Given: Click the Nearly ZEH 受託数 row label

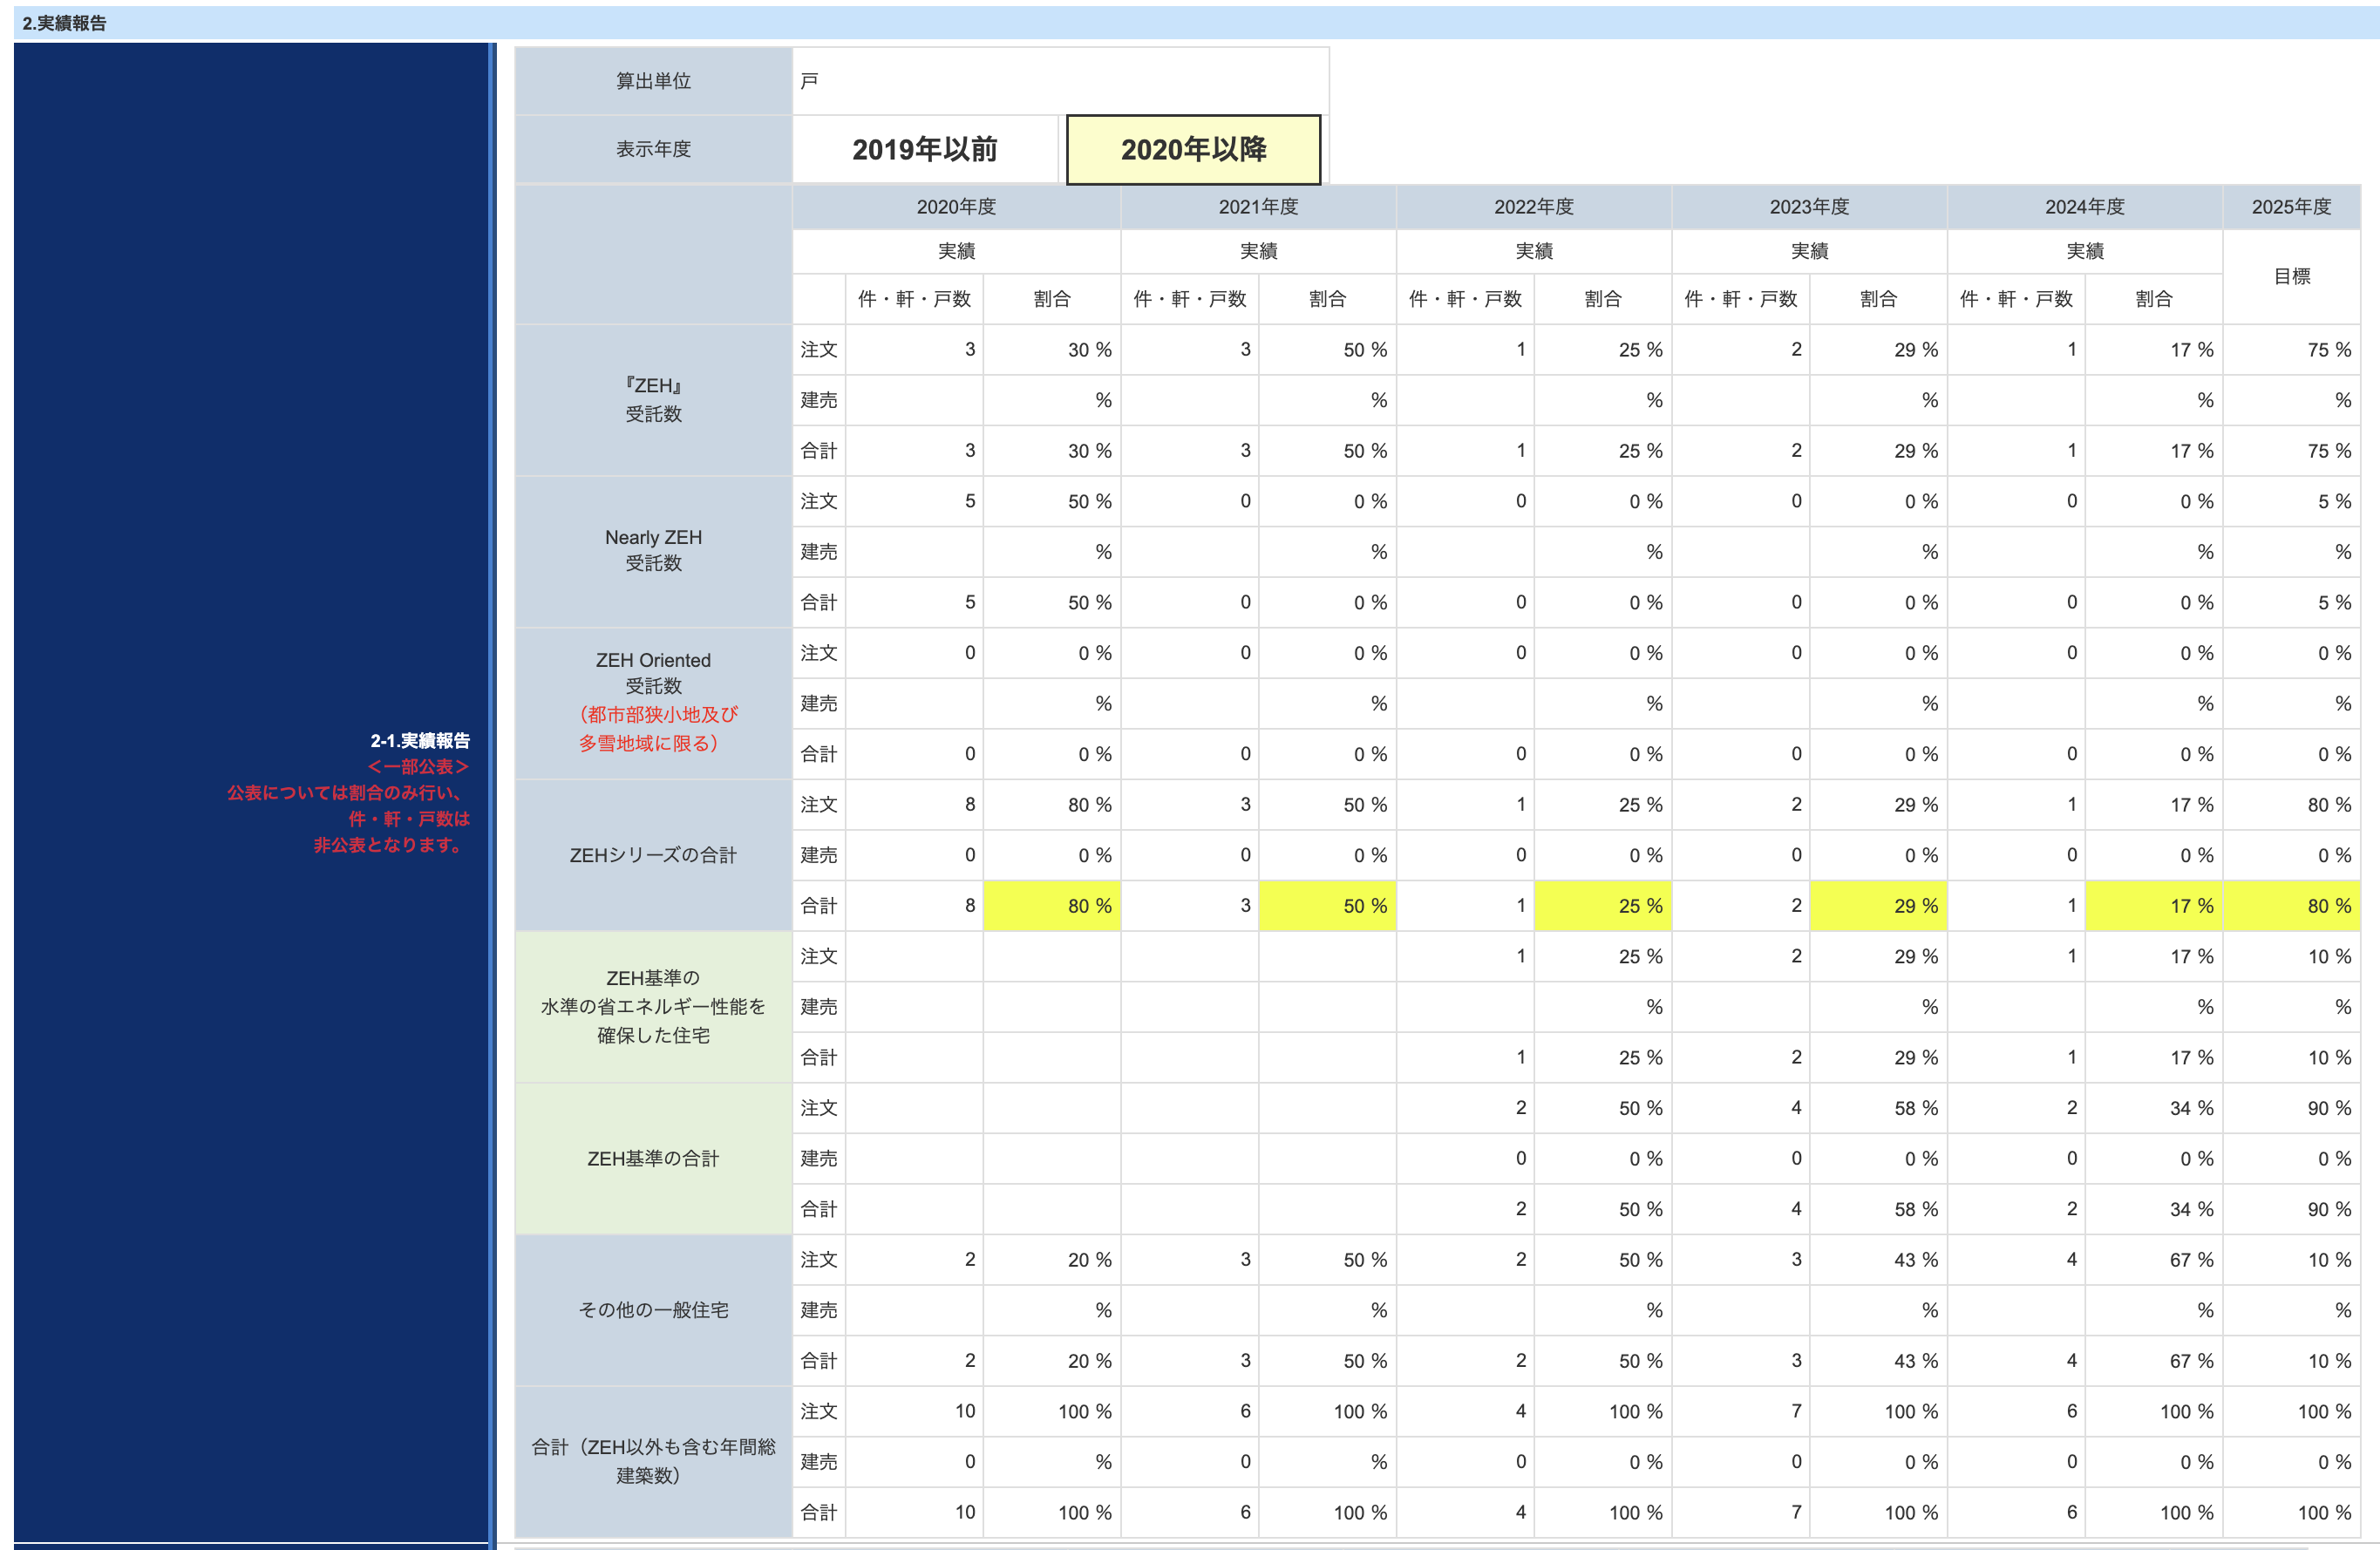Looking at the screenshot, I should tap(653, 551).
